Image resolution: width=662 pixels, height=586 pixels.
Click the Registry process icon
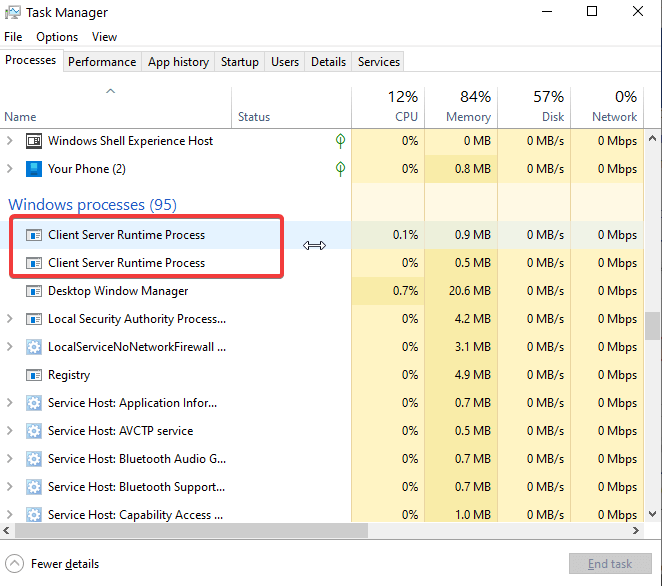(x=34, y=375)
